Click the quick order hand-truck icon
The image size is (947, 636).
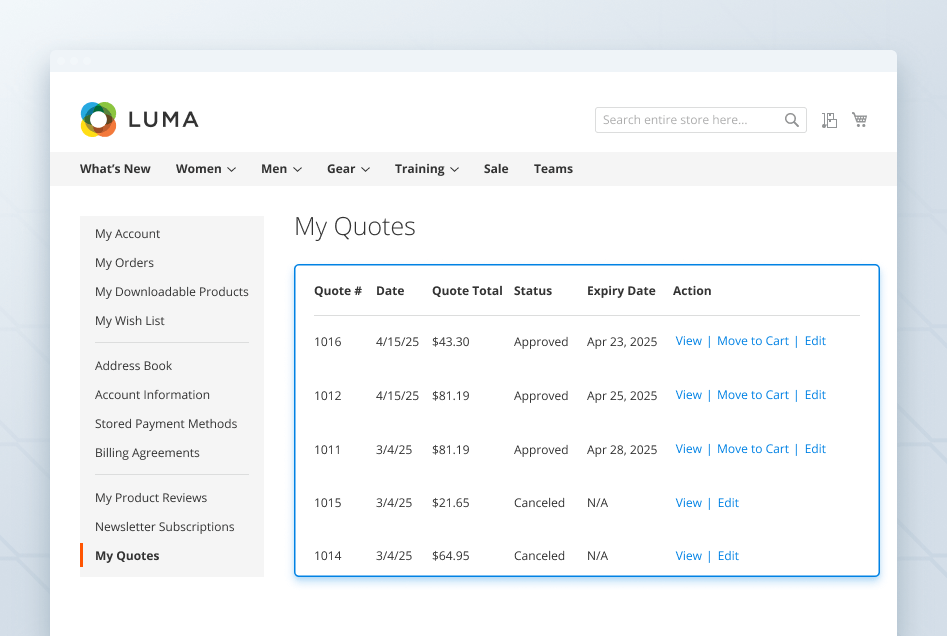coord(829,119)
